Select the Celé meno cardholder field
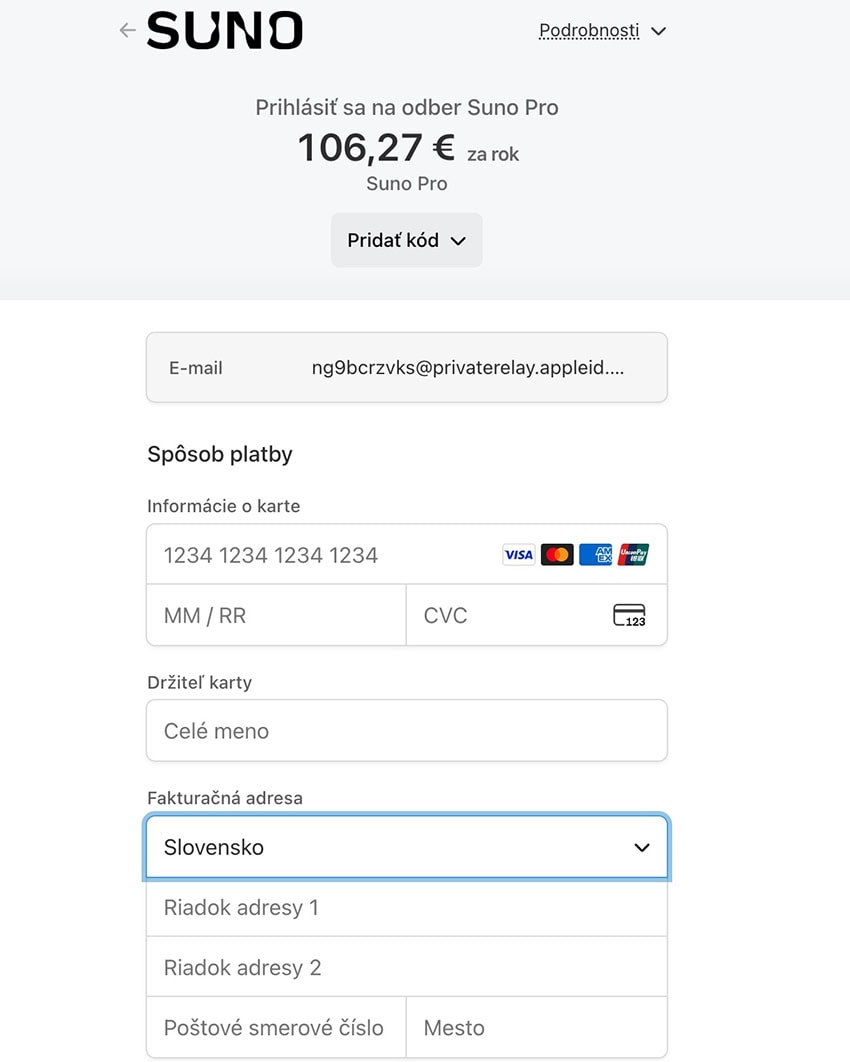This screenshot has width=850, height=1062. pos(406,731)
